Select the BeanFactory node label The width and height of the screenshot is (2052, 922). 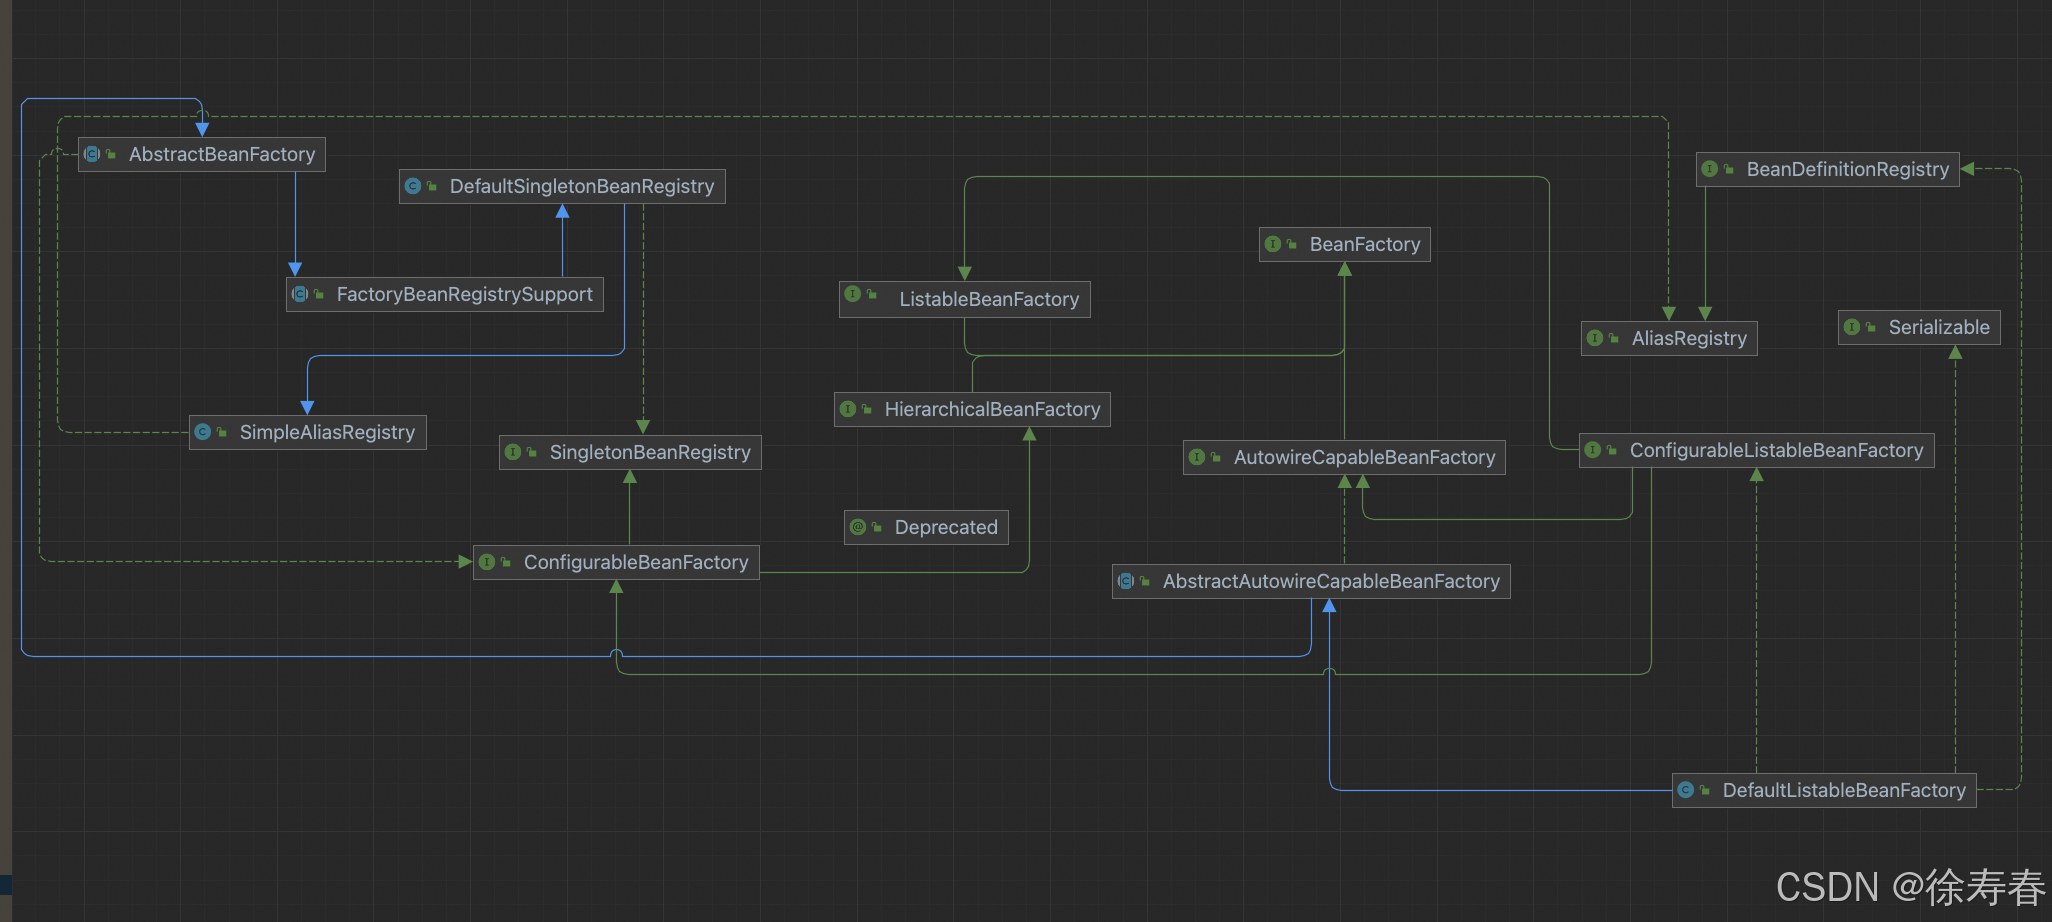coord(1365,244)
